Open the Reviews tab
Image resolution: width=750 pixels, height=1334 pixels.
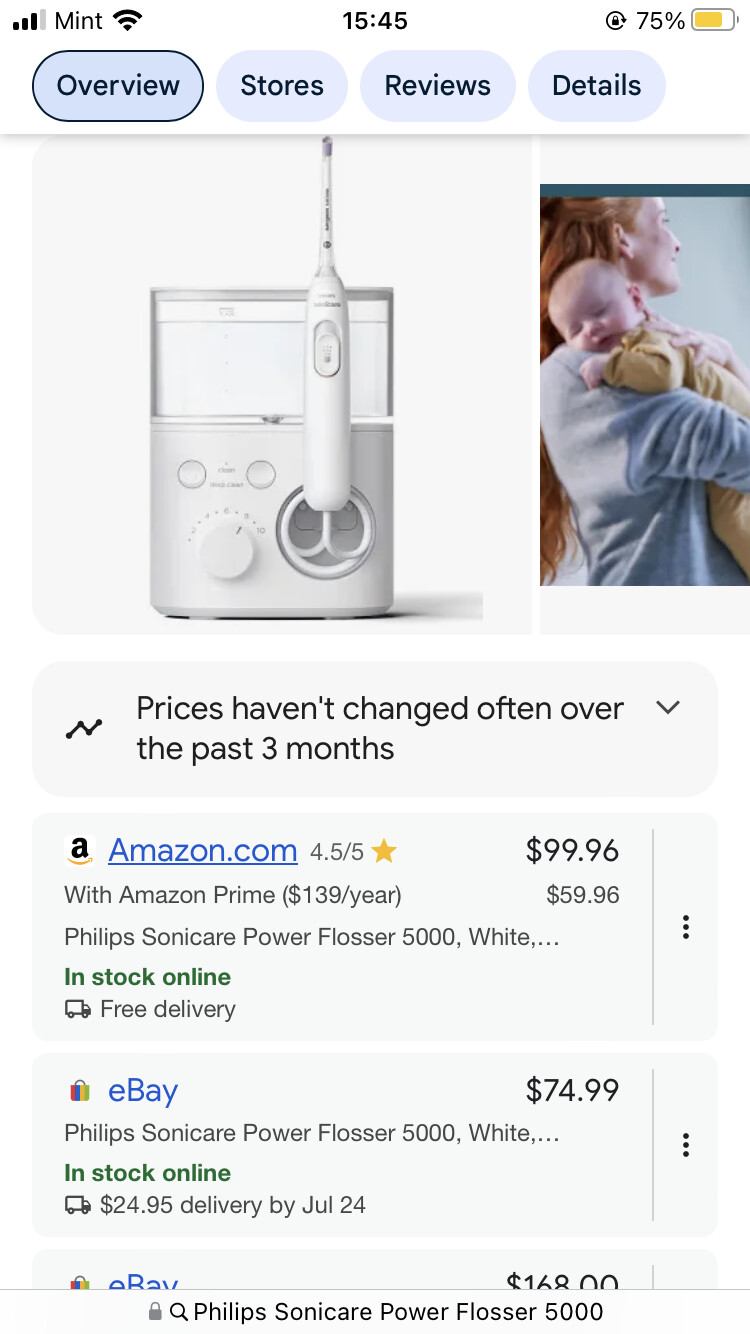pyautogui.click(x=438, y=86)
